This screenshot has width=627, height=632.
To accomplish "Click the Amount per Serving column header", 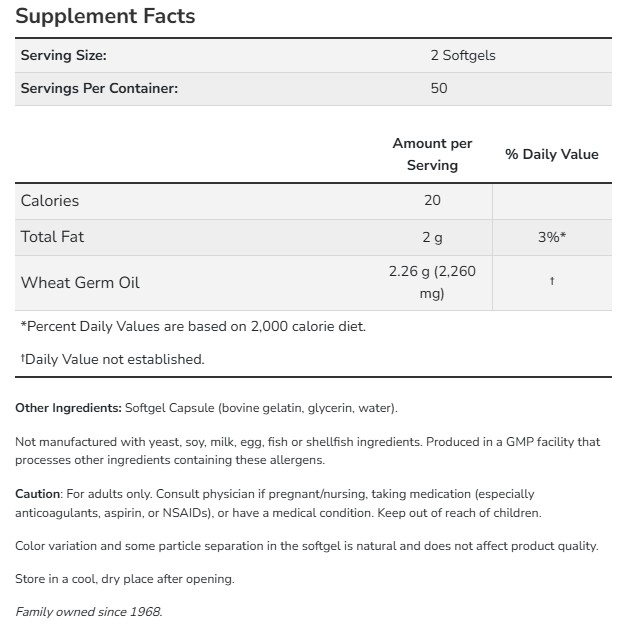I will click(432, 154).
